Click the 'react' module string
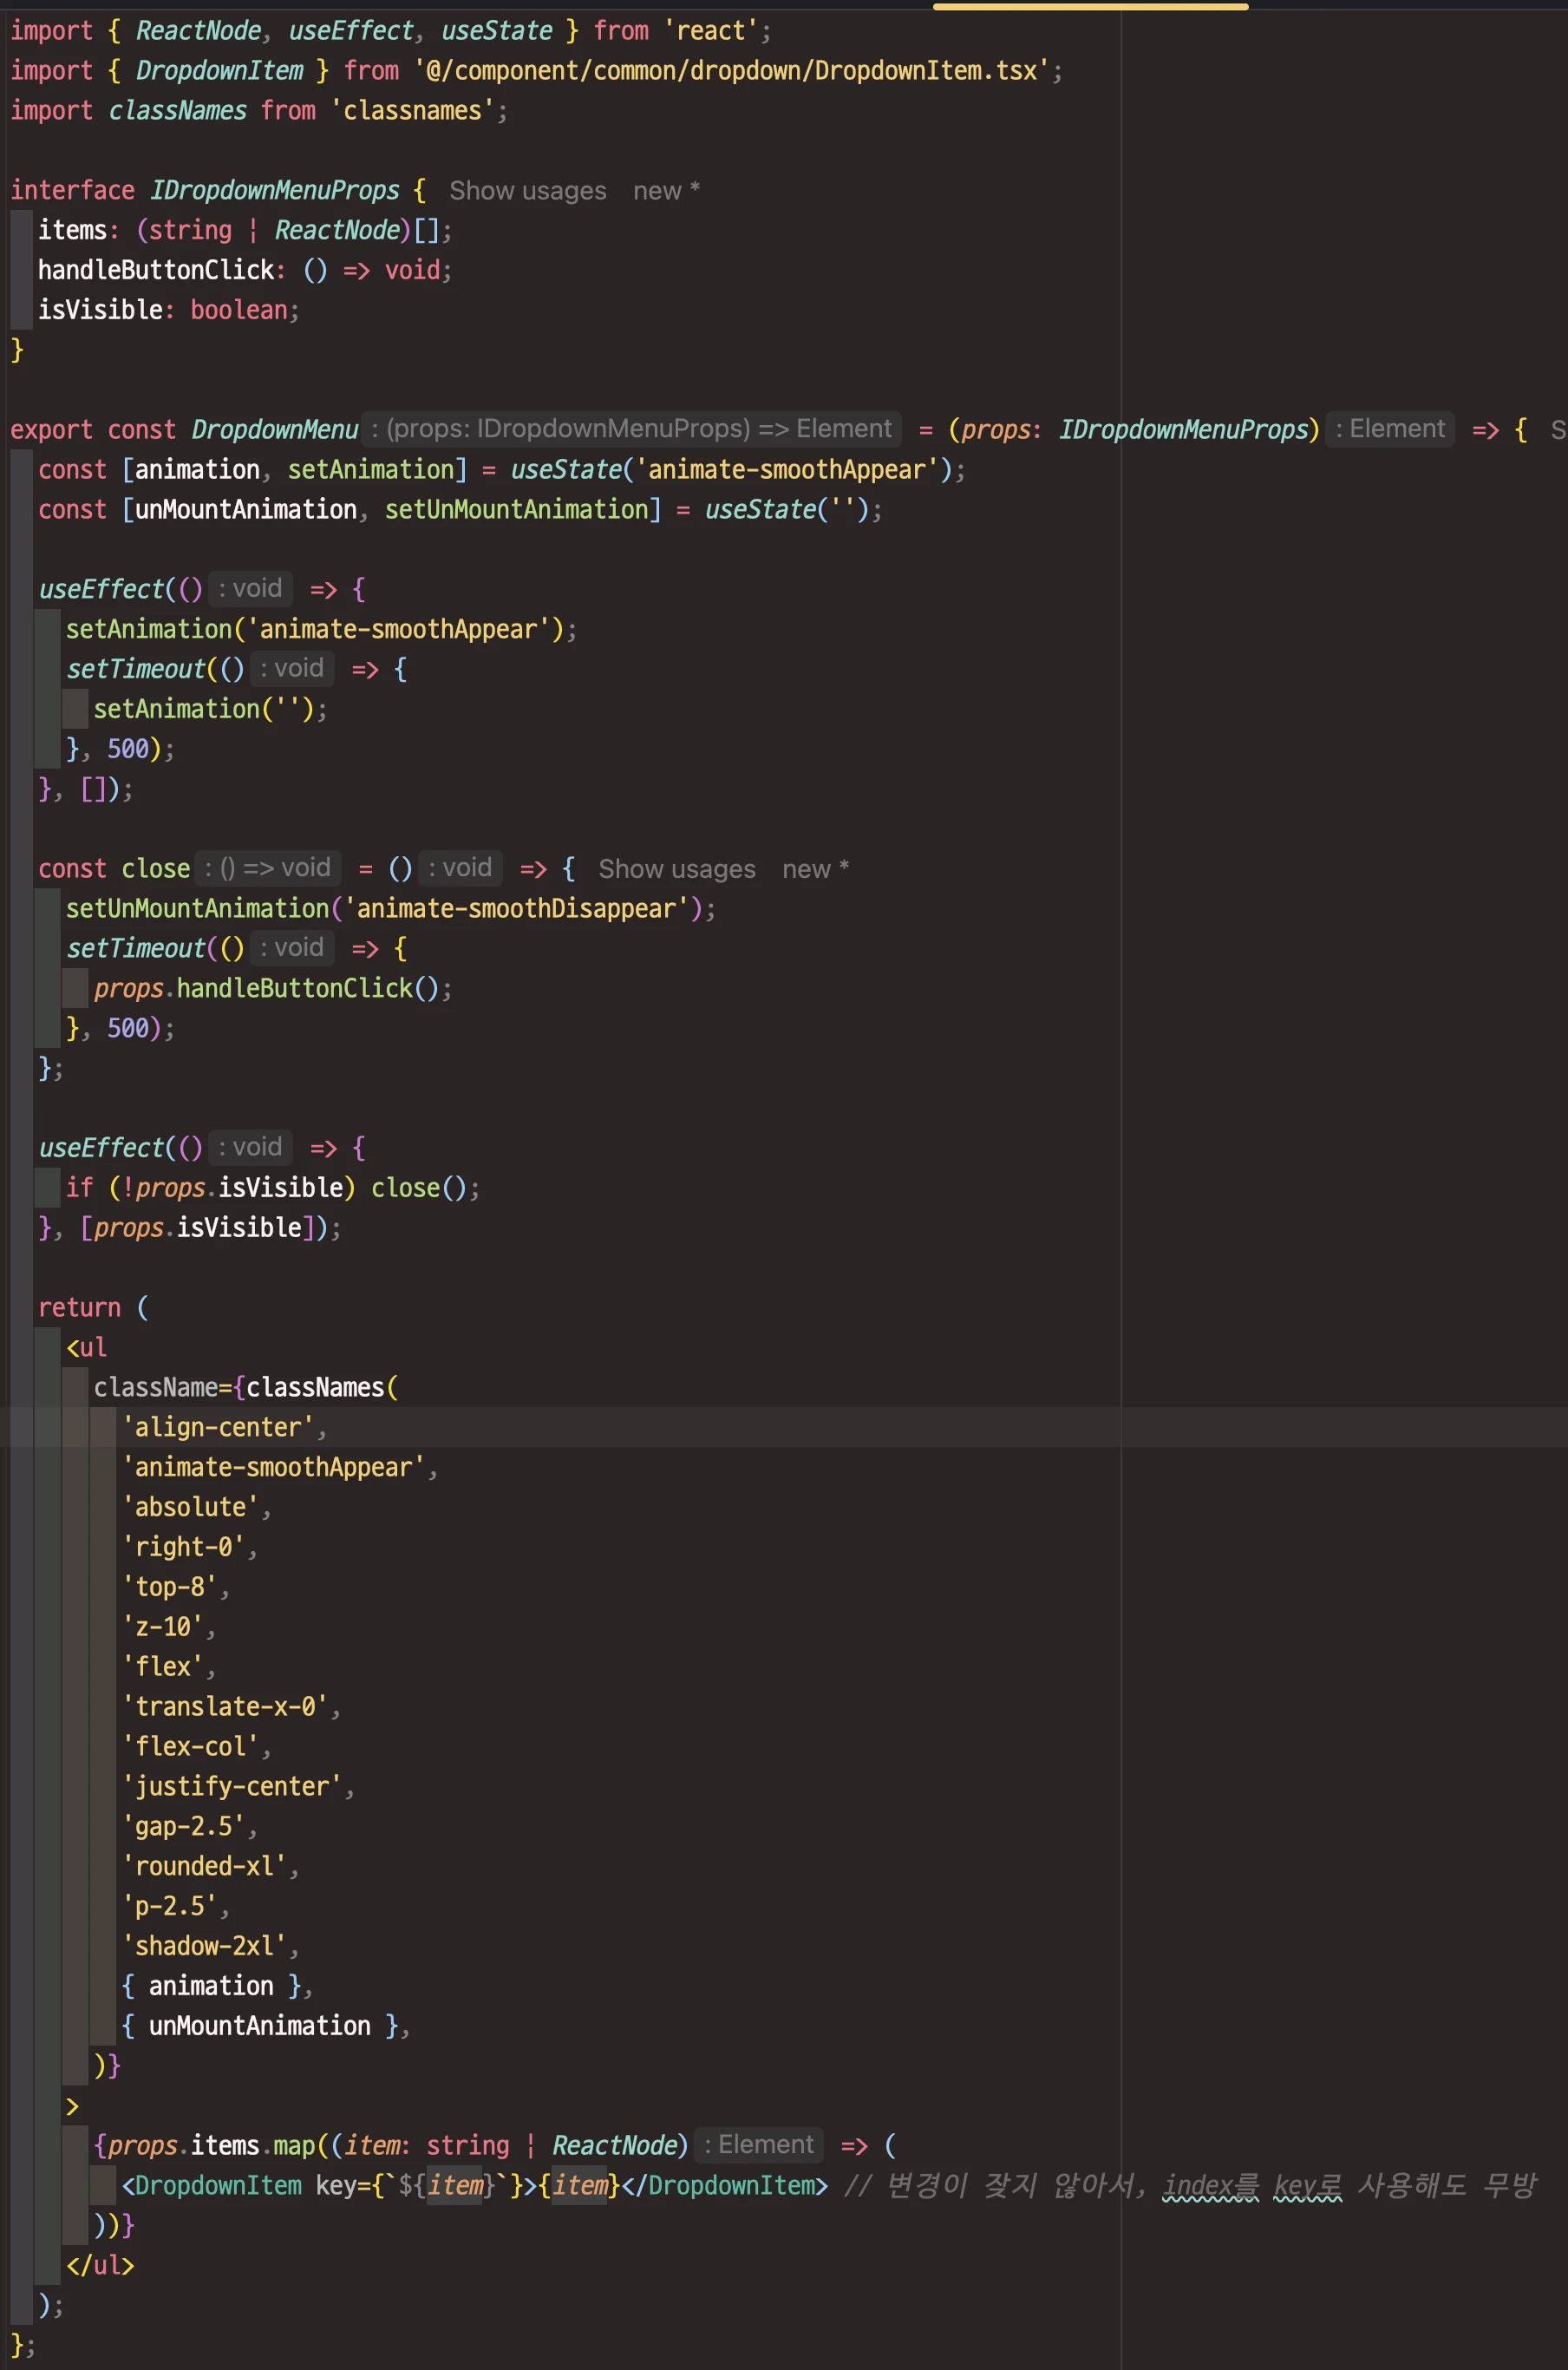Screen dimensions: 1568x2370 (711, 31)
